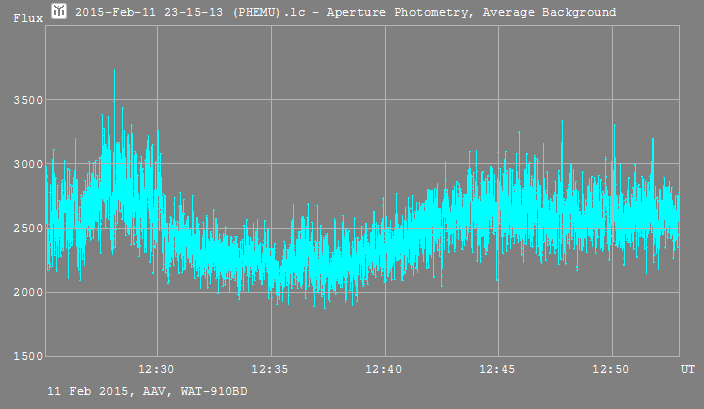Click the 'UT' time axis unit label
Image resolution: width=704 pixels, height=409 pixels.
point(688,370)
